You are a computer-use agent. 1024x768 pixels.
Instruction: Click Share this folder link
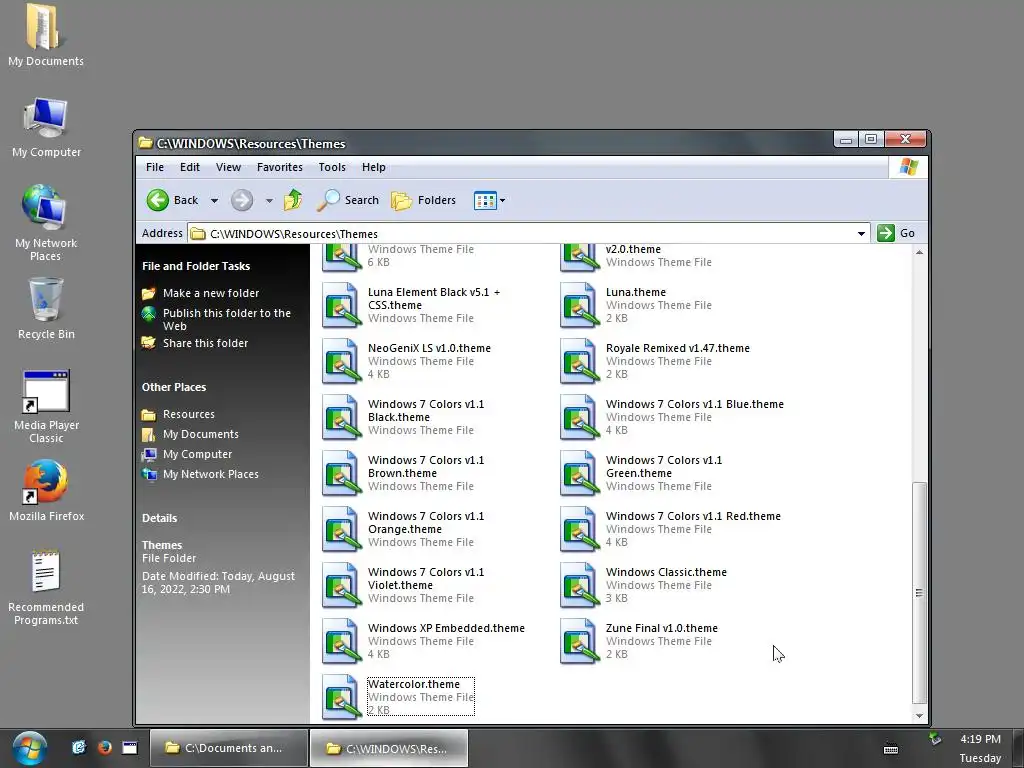[x=205, y=343]
